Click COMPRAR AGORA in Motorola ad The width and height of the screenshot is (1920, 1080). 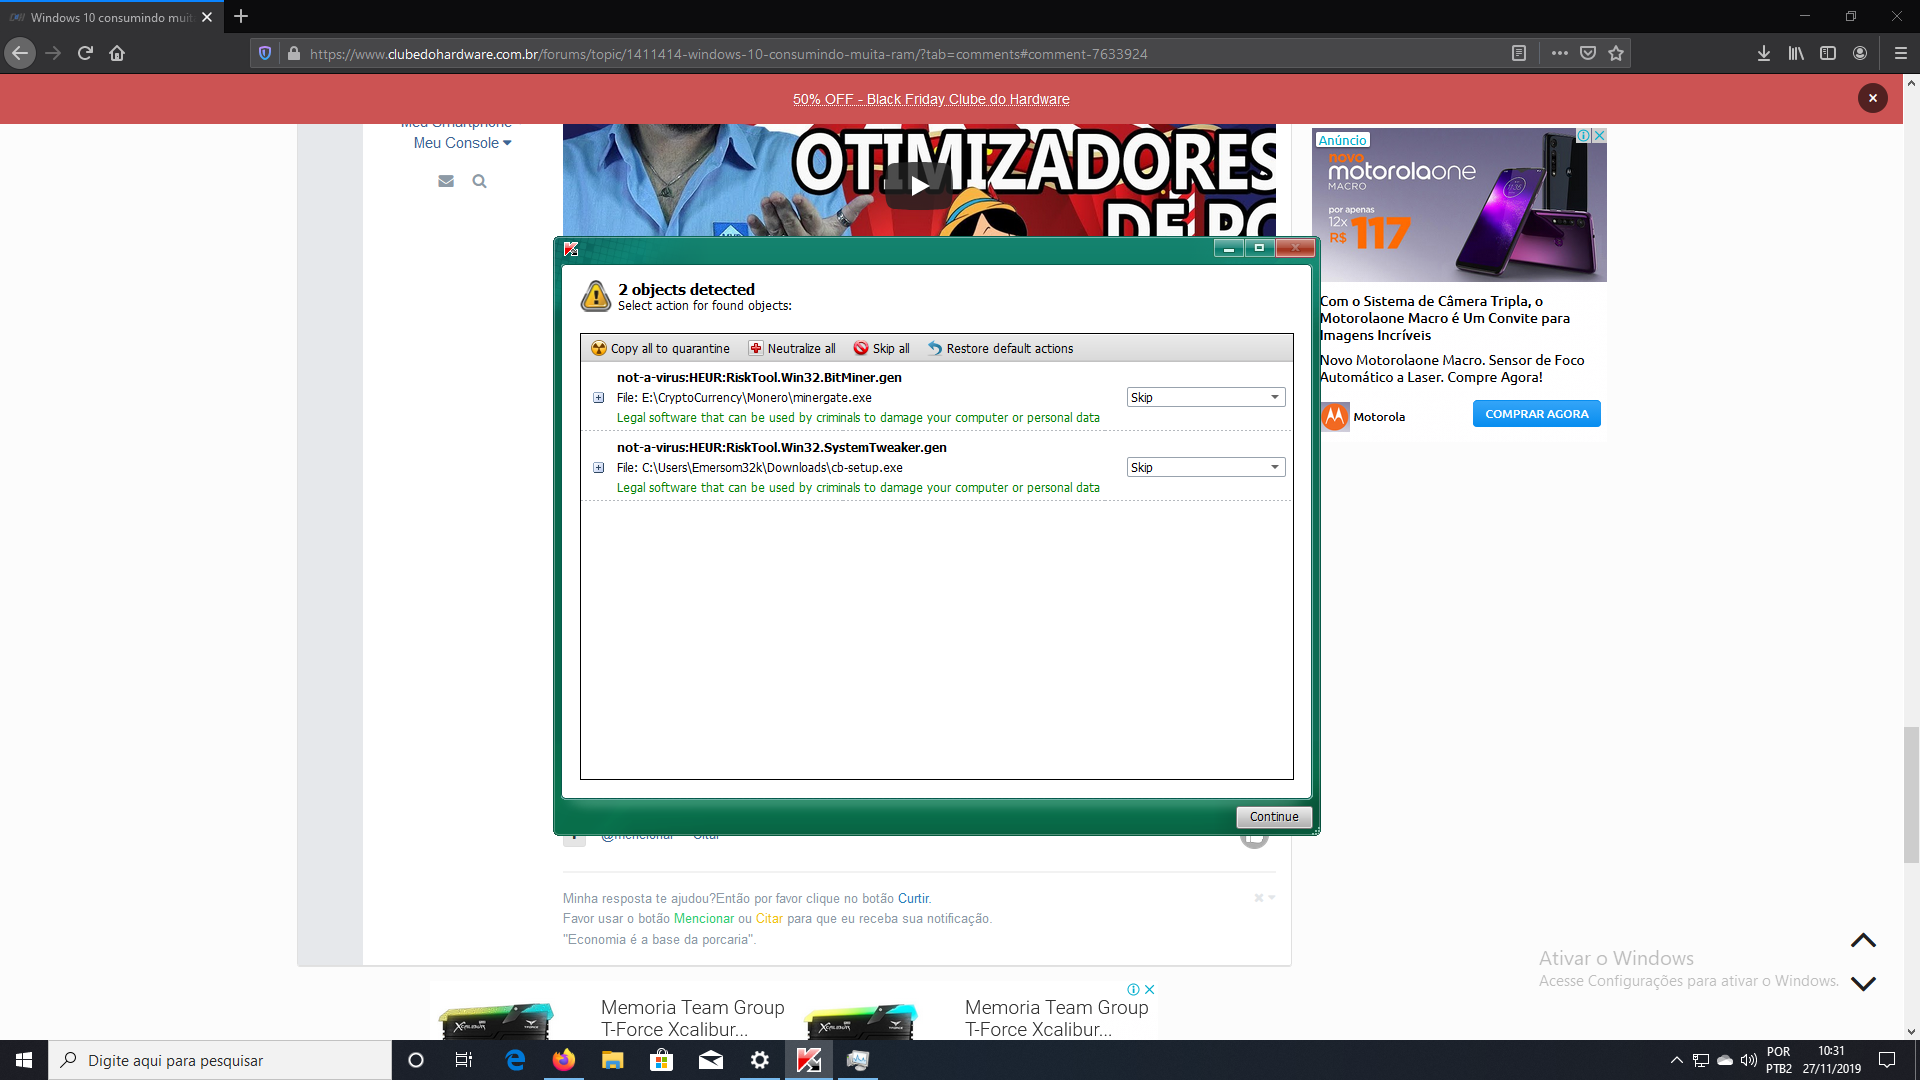point(1536,414)
